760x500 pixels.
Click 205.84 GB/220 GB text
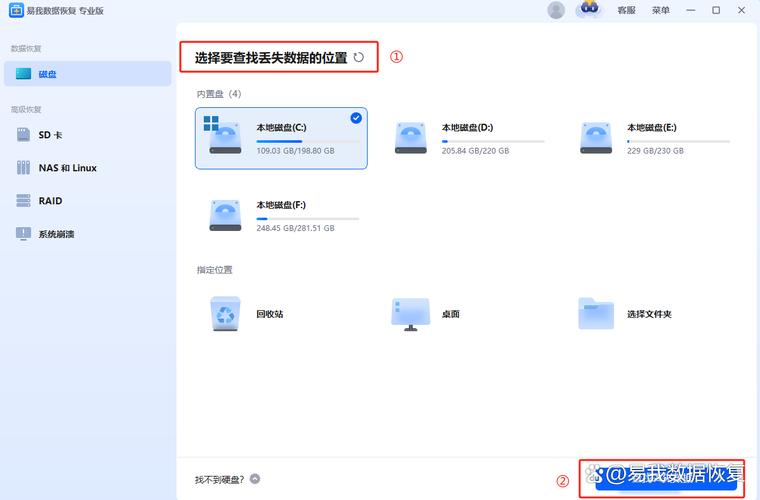coord(475,151)
